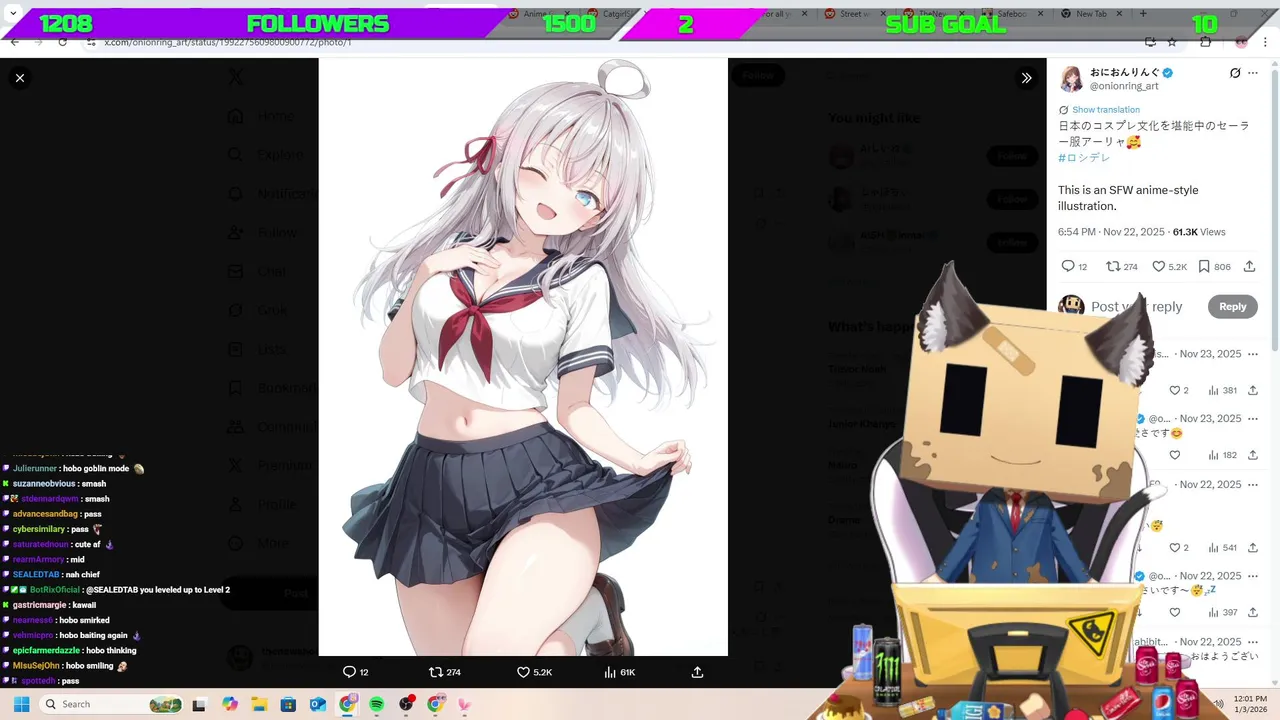Image resolution: width=1280 pixels, height=720 pixels.
Task: Share the reply with 381 views
Action: (1252, 390)
